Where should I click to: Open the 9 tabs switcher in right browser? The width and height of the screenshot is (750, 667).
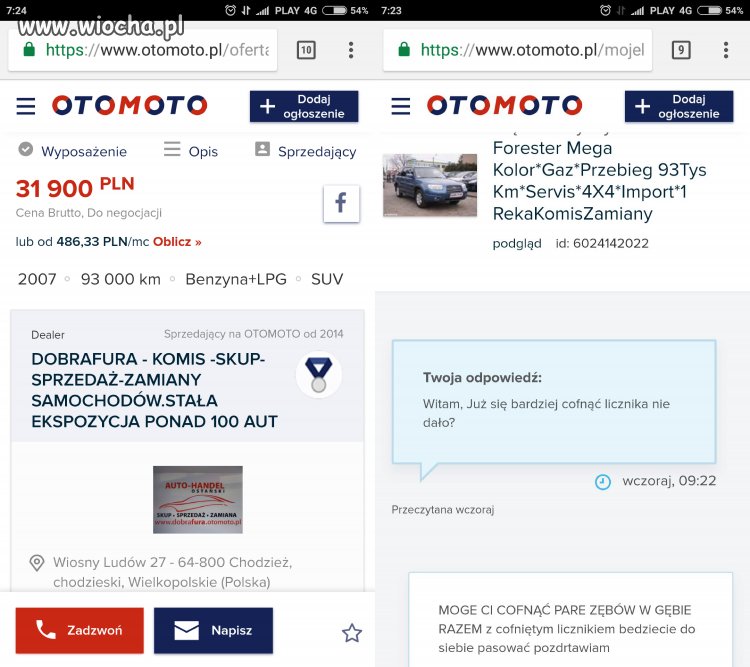681,50
